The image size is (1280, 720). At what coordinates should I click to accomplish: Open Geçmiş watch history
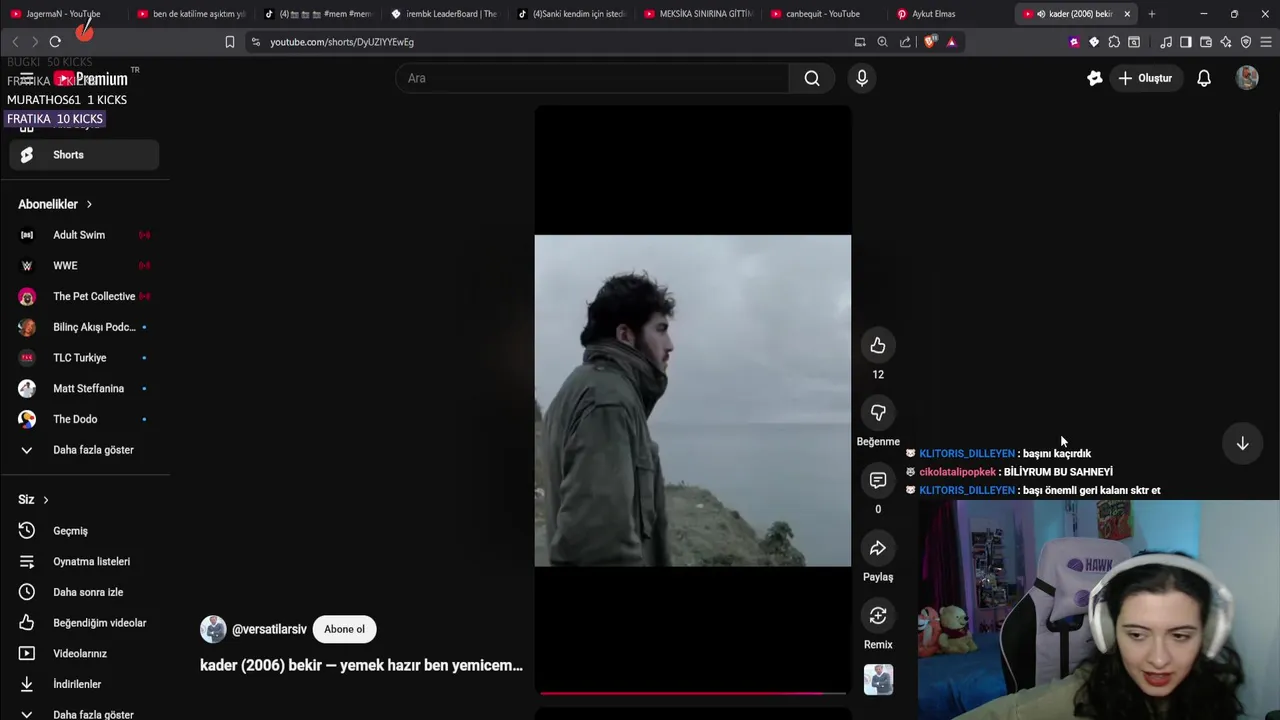tap(84, 531)
